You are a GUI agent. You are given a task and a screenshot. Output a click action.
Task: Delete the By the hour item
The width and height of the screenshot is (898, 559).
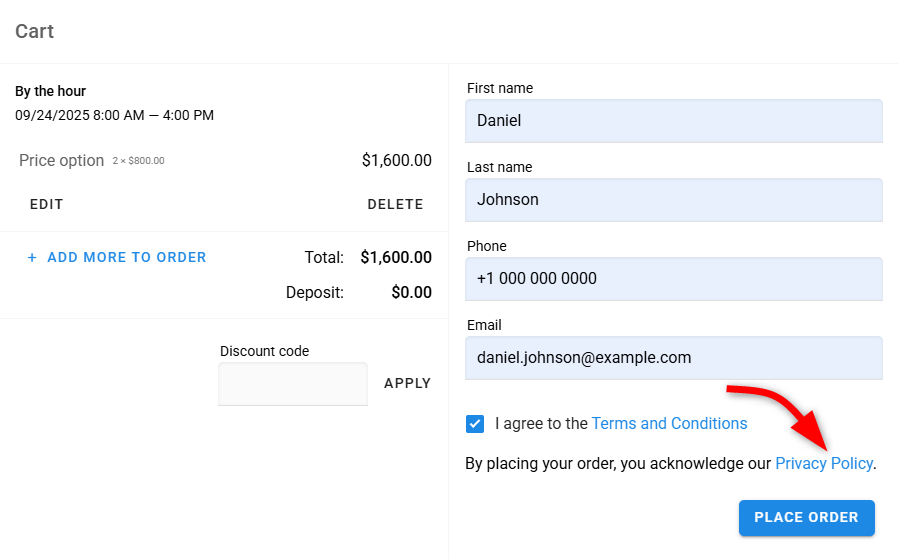tap(395, 204)
